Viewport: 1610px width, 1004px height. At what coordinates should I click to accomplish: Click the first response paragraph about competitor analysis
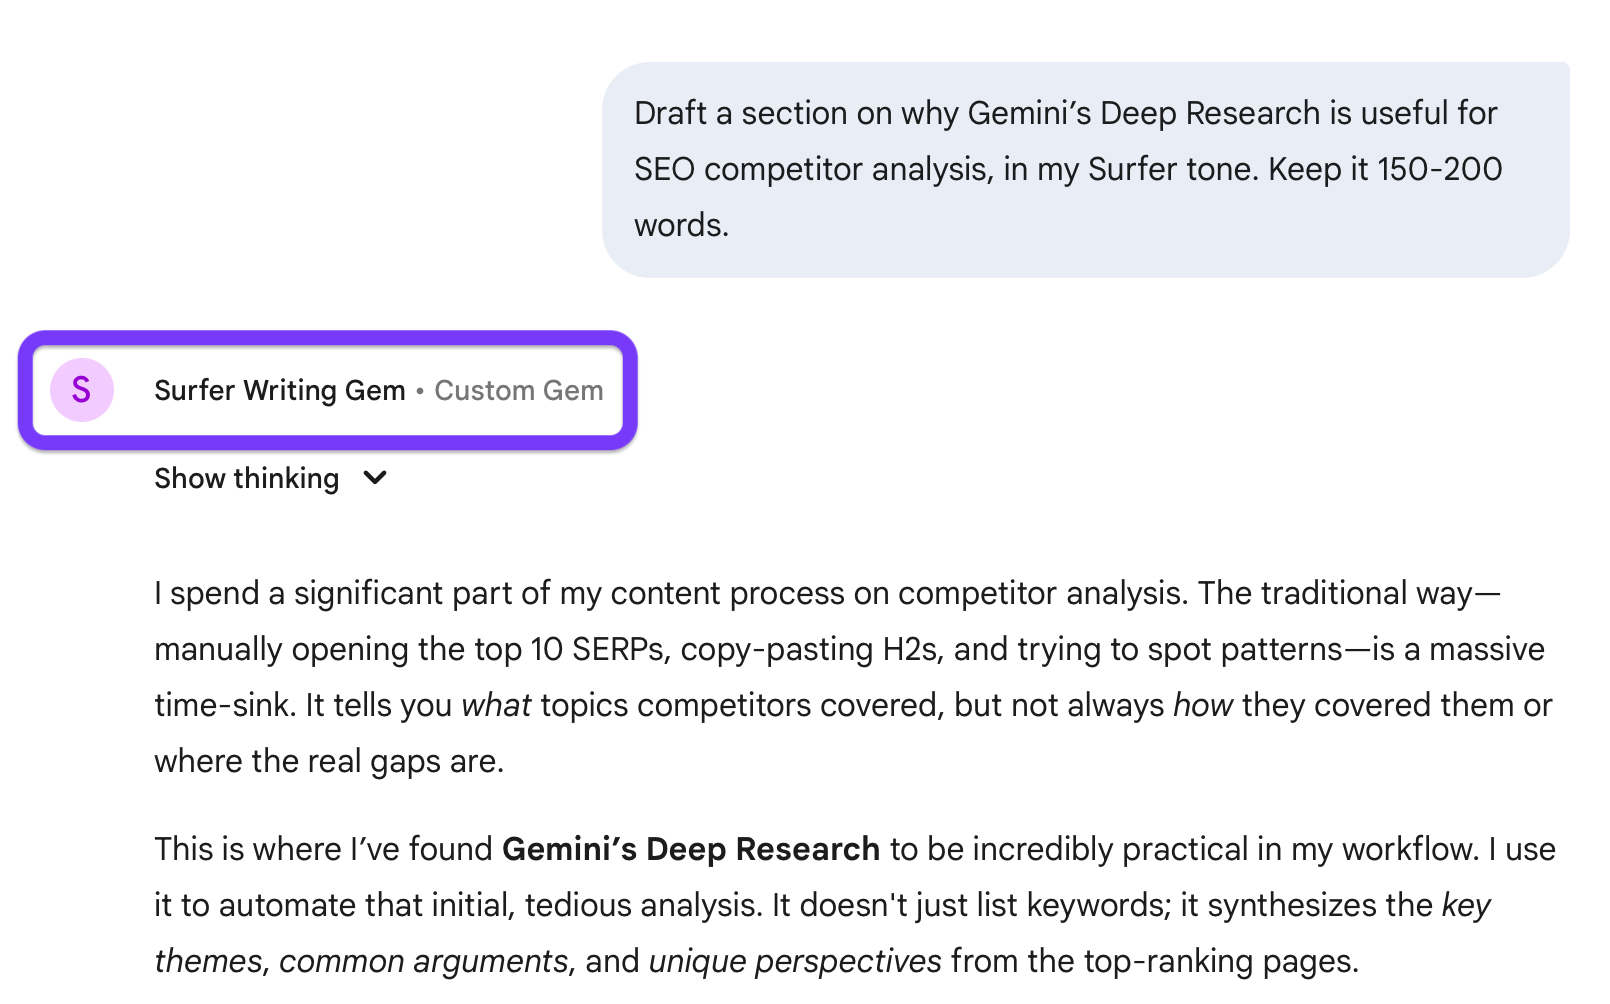(x=850, y=677)
